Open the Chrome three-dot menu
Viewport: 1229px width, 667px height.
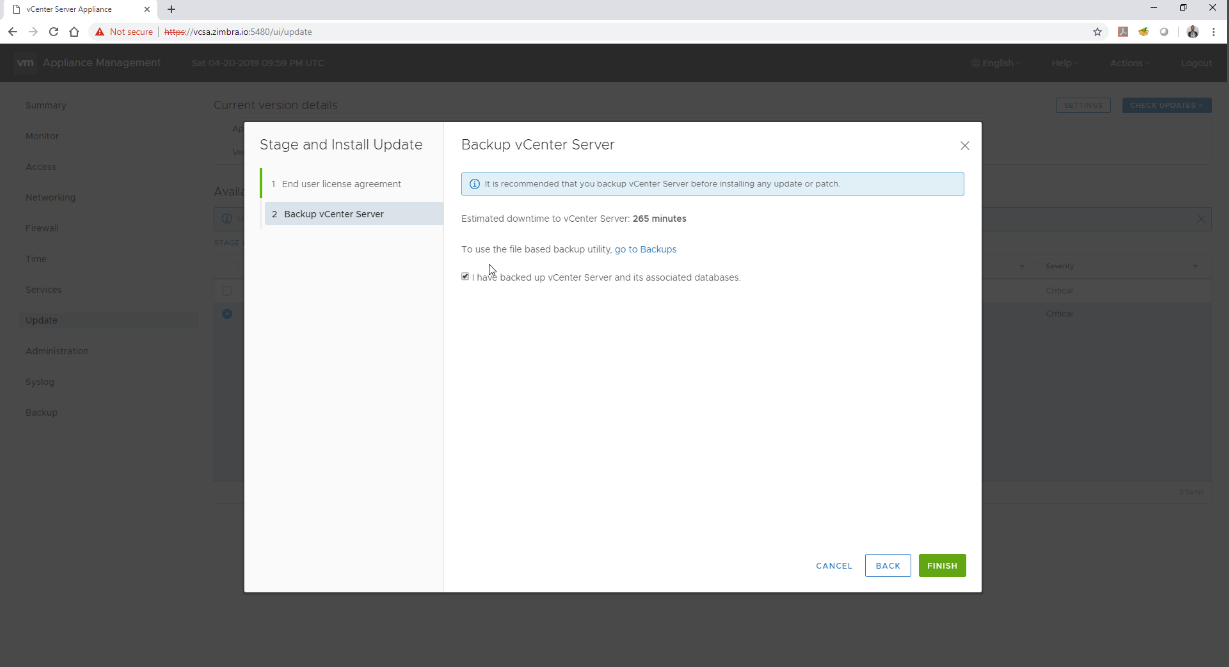tap(1213, 32)
